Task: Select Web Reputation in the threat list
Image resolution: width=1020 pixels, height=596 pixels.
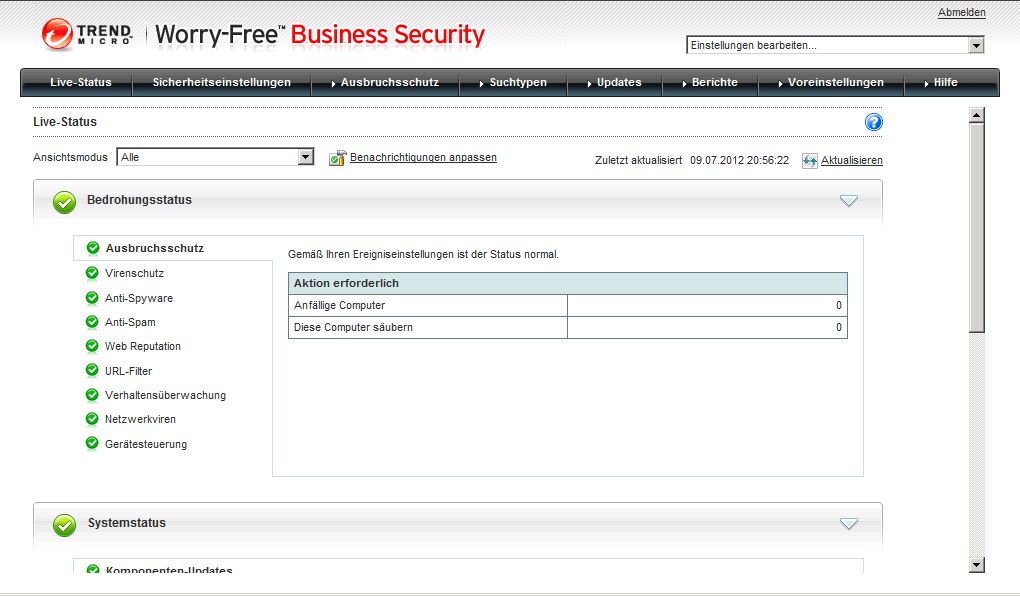Action: 142,346
